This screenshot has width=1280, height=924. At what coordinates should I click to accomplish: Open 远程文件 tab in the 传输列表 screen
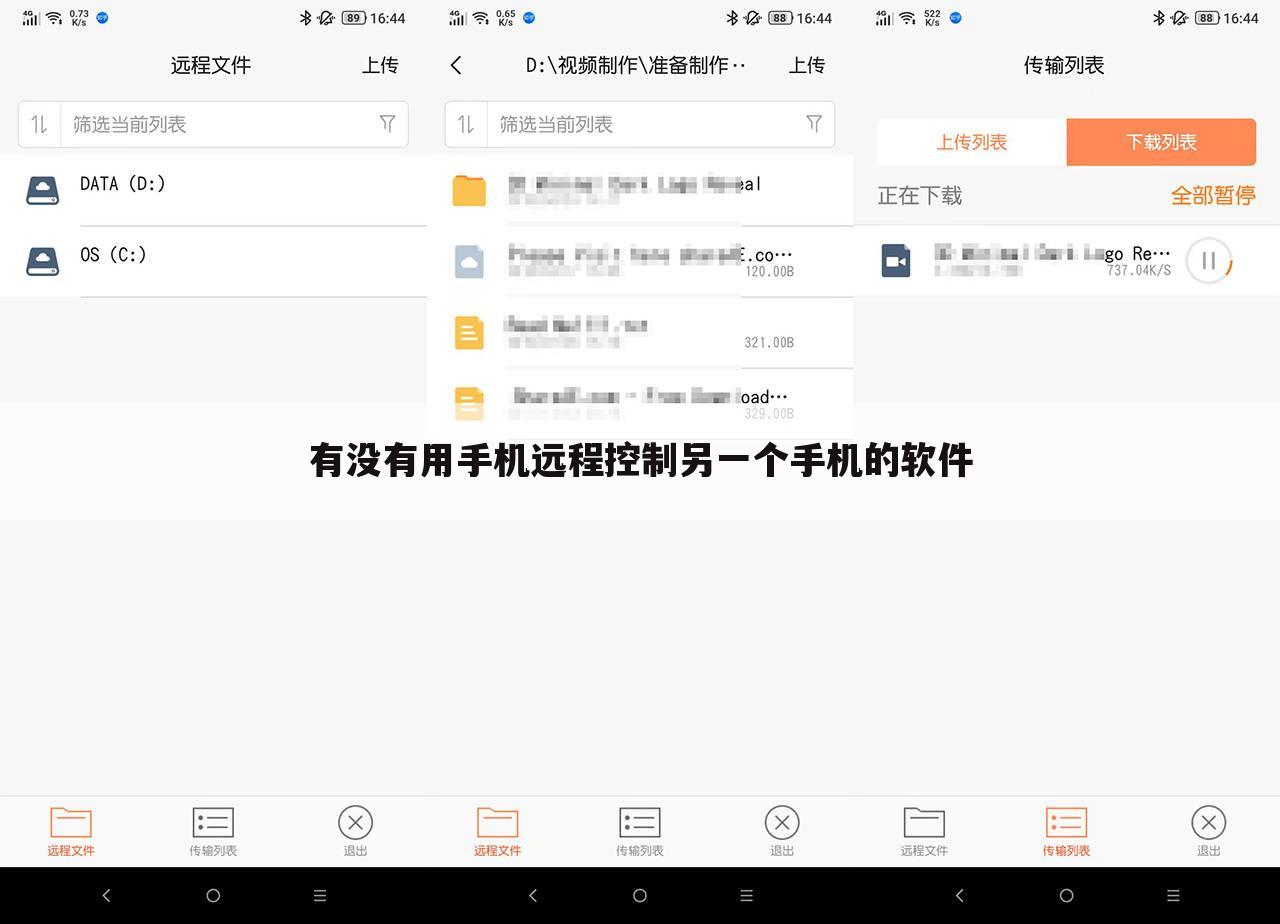924,832
